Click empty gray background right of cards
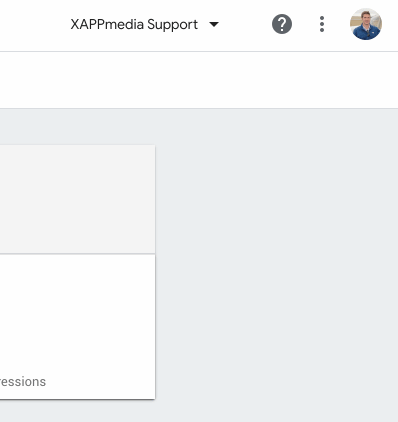 click(277, 267)
